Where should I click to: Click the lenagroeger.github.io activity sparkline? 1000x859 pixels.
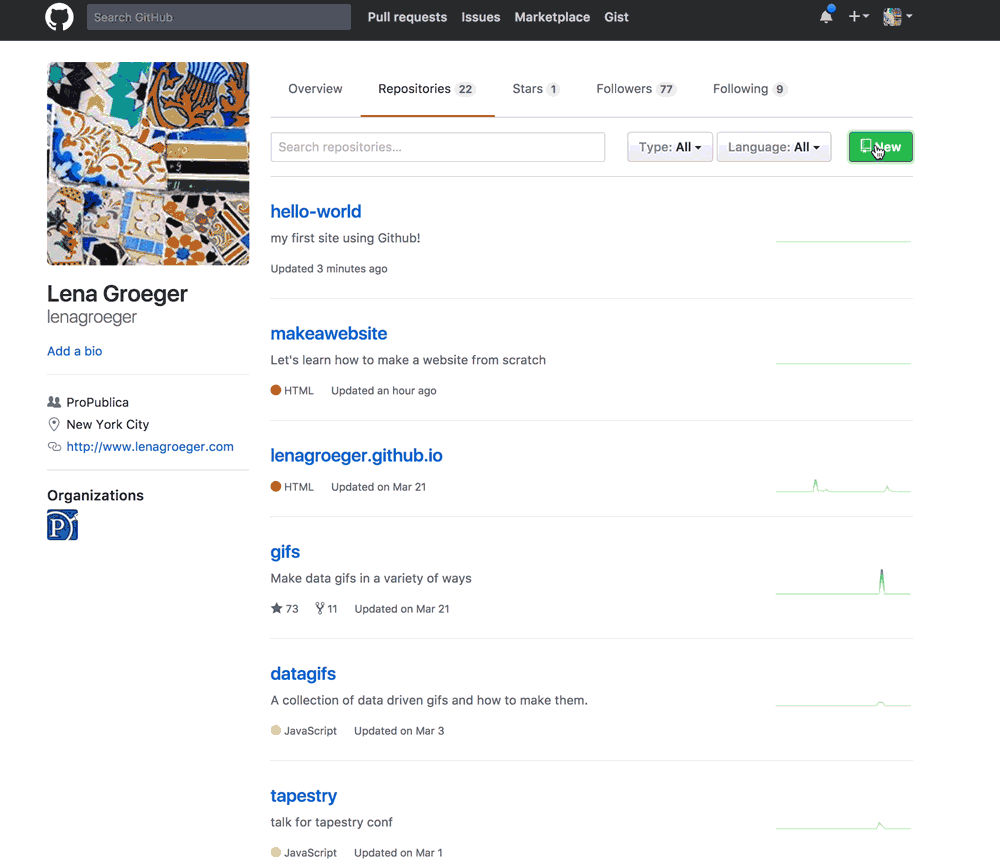tap(843, 486)
